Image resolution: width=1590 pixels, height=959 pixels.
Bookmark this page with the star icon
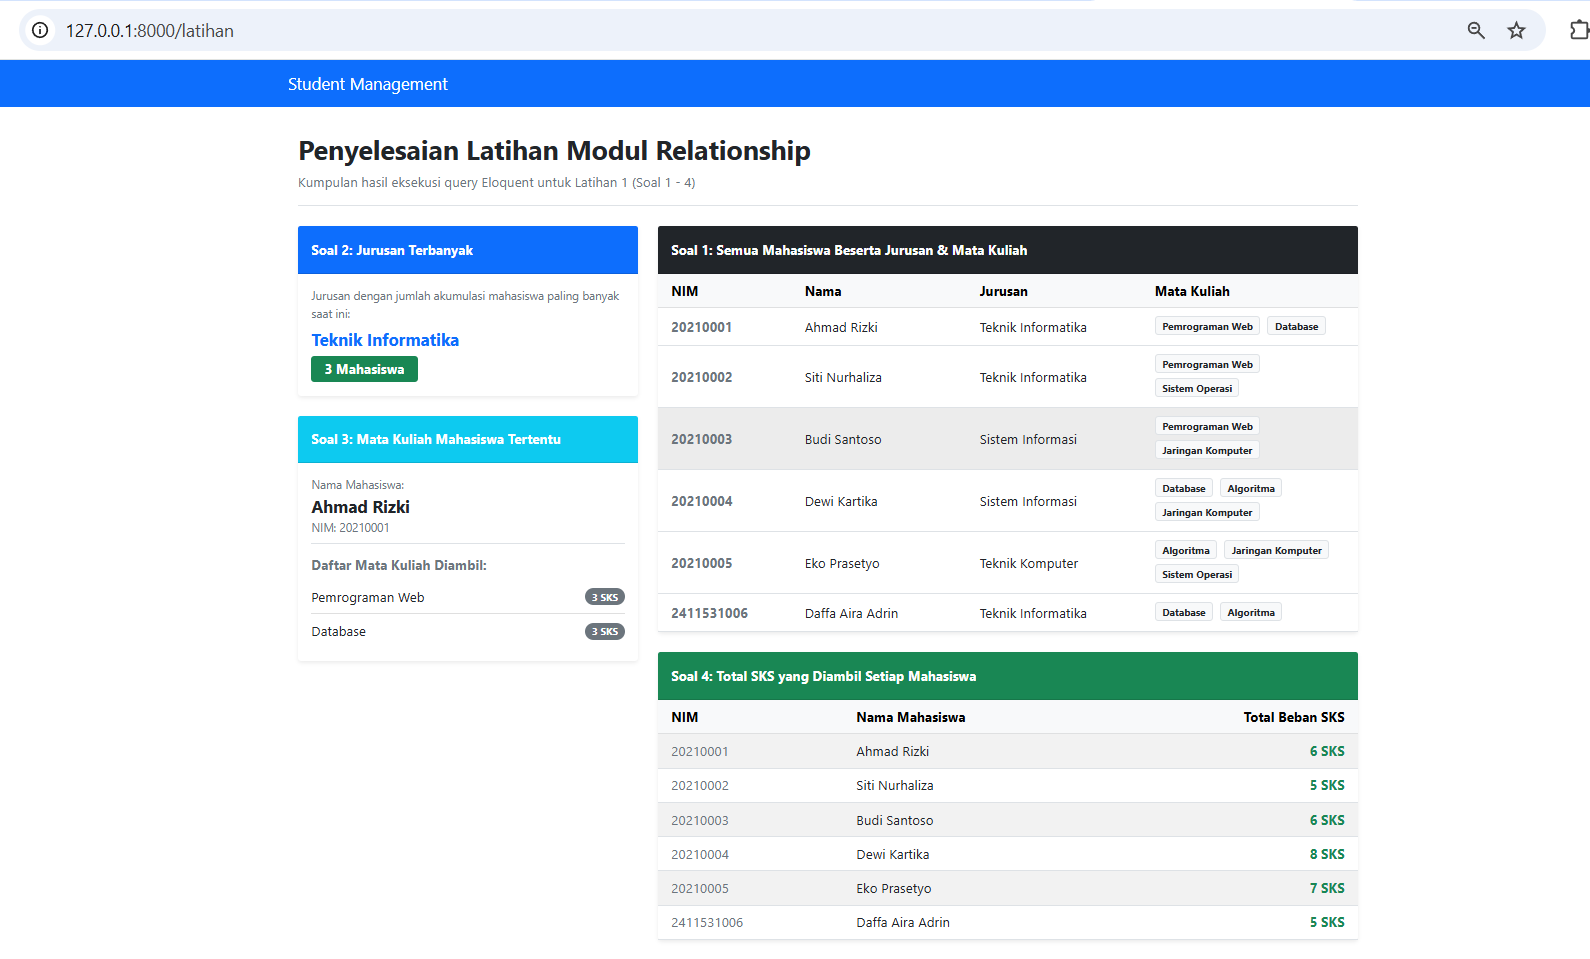[1517, 30]
